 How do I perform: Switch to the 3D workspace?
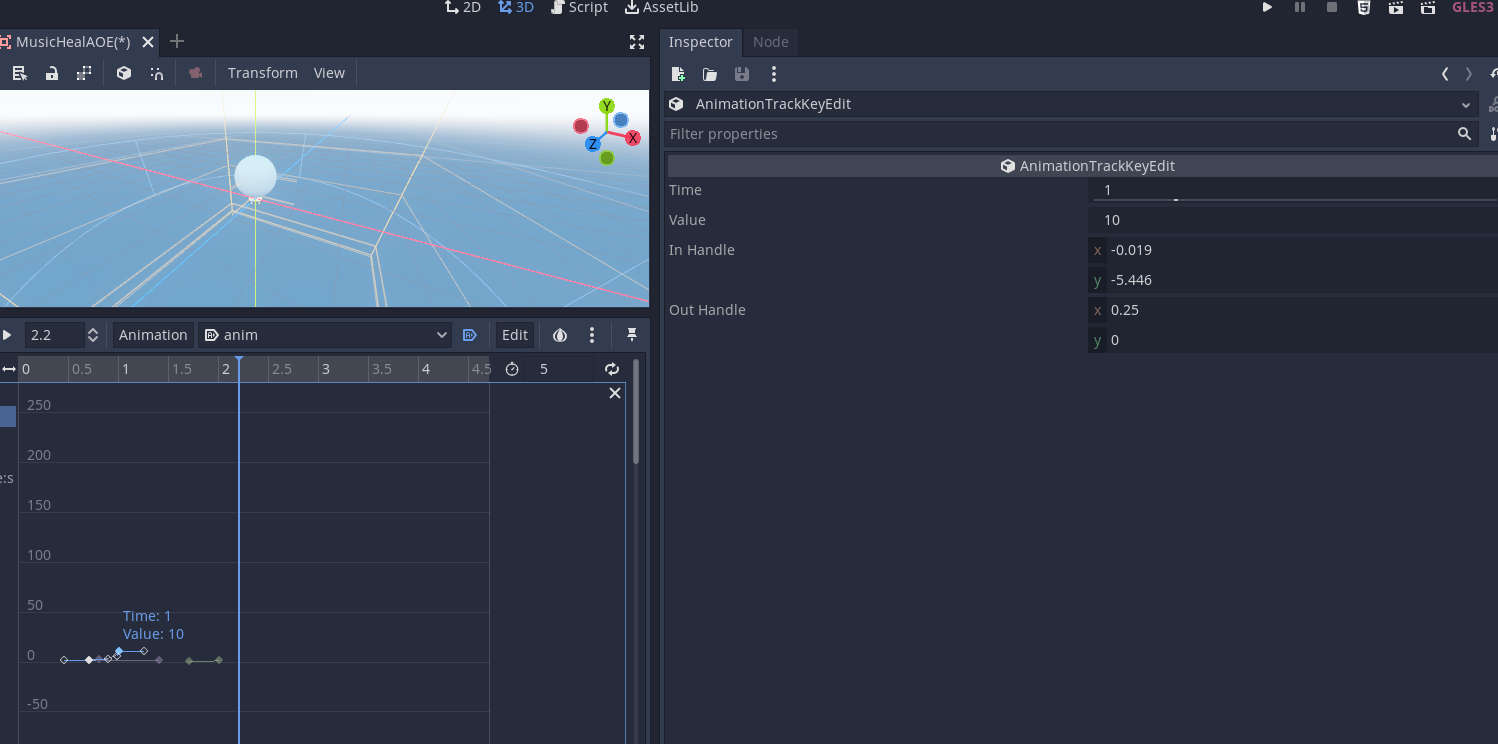click(x=516, y=7)
